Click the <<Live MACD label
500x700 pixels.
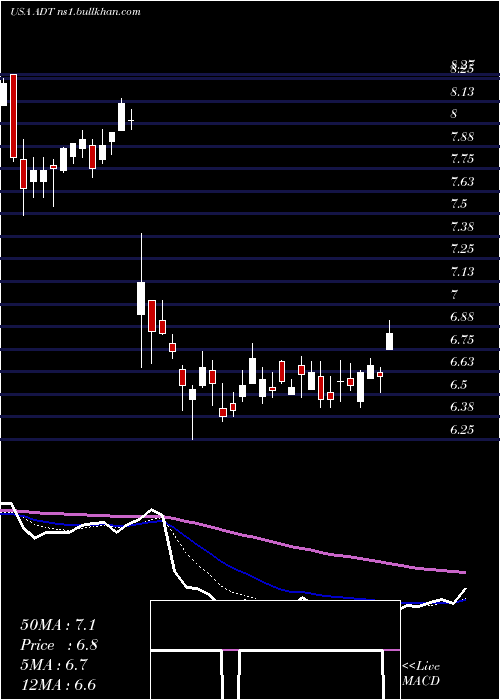[x=421, y=673]
